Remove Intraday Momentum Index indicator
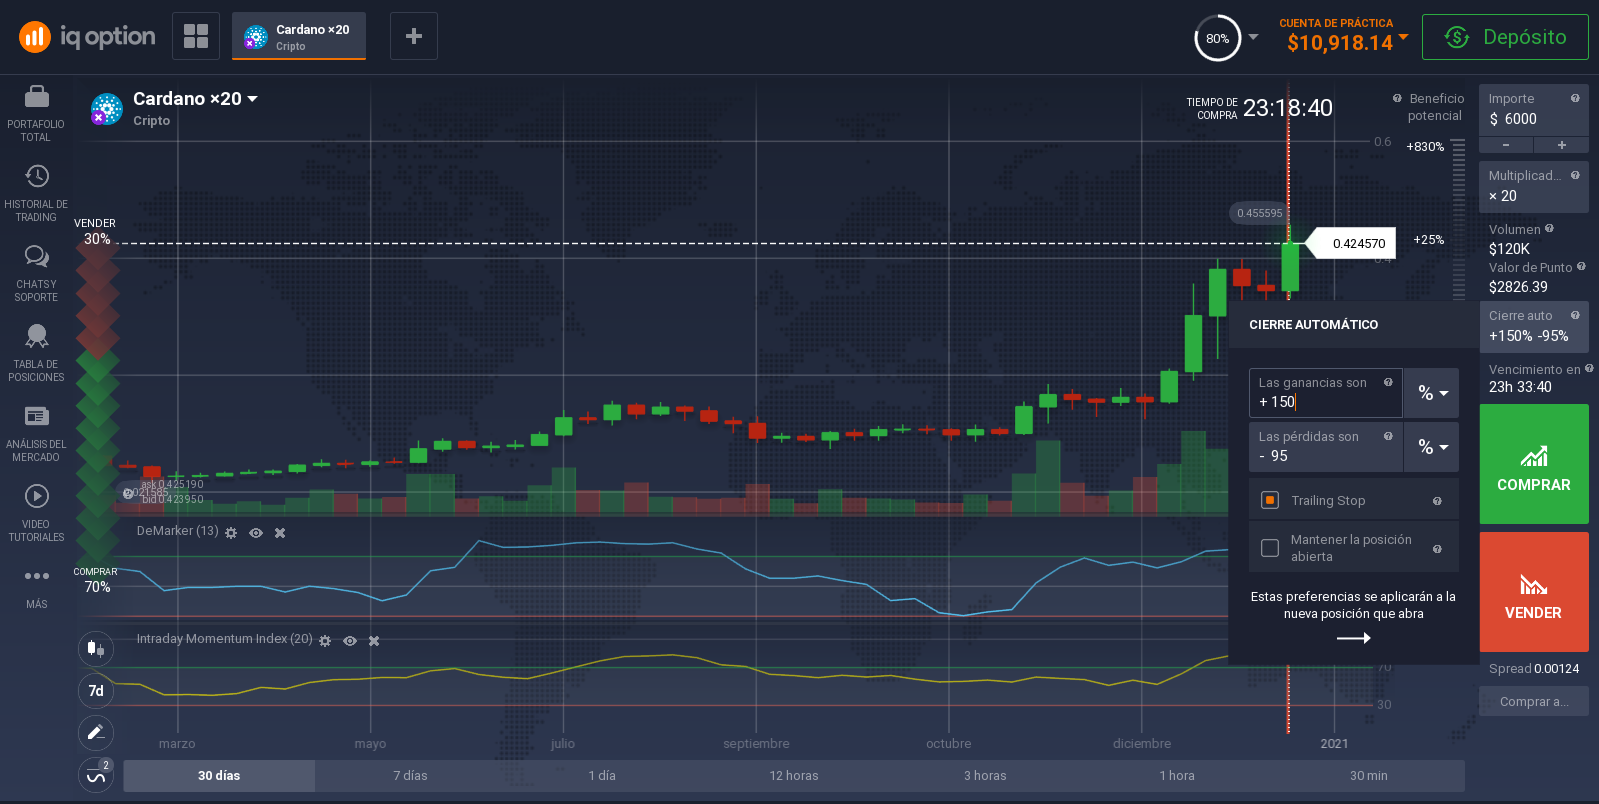Image resolution: width=1599 pixels, height=804 pixels. pyautogui.click(x=374, y=641)
